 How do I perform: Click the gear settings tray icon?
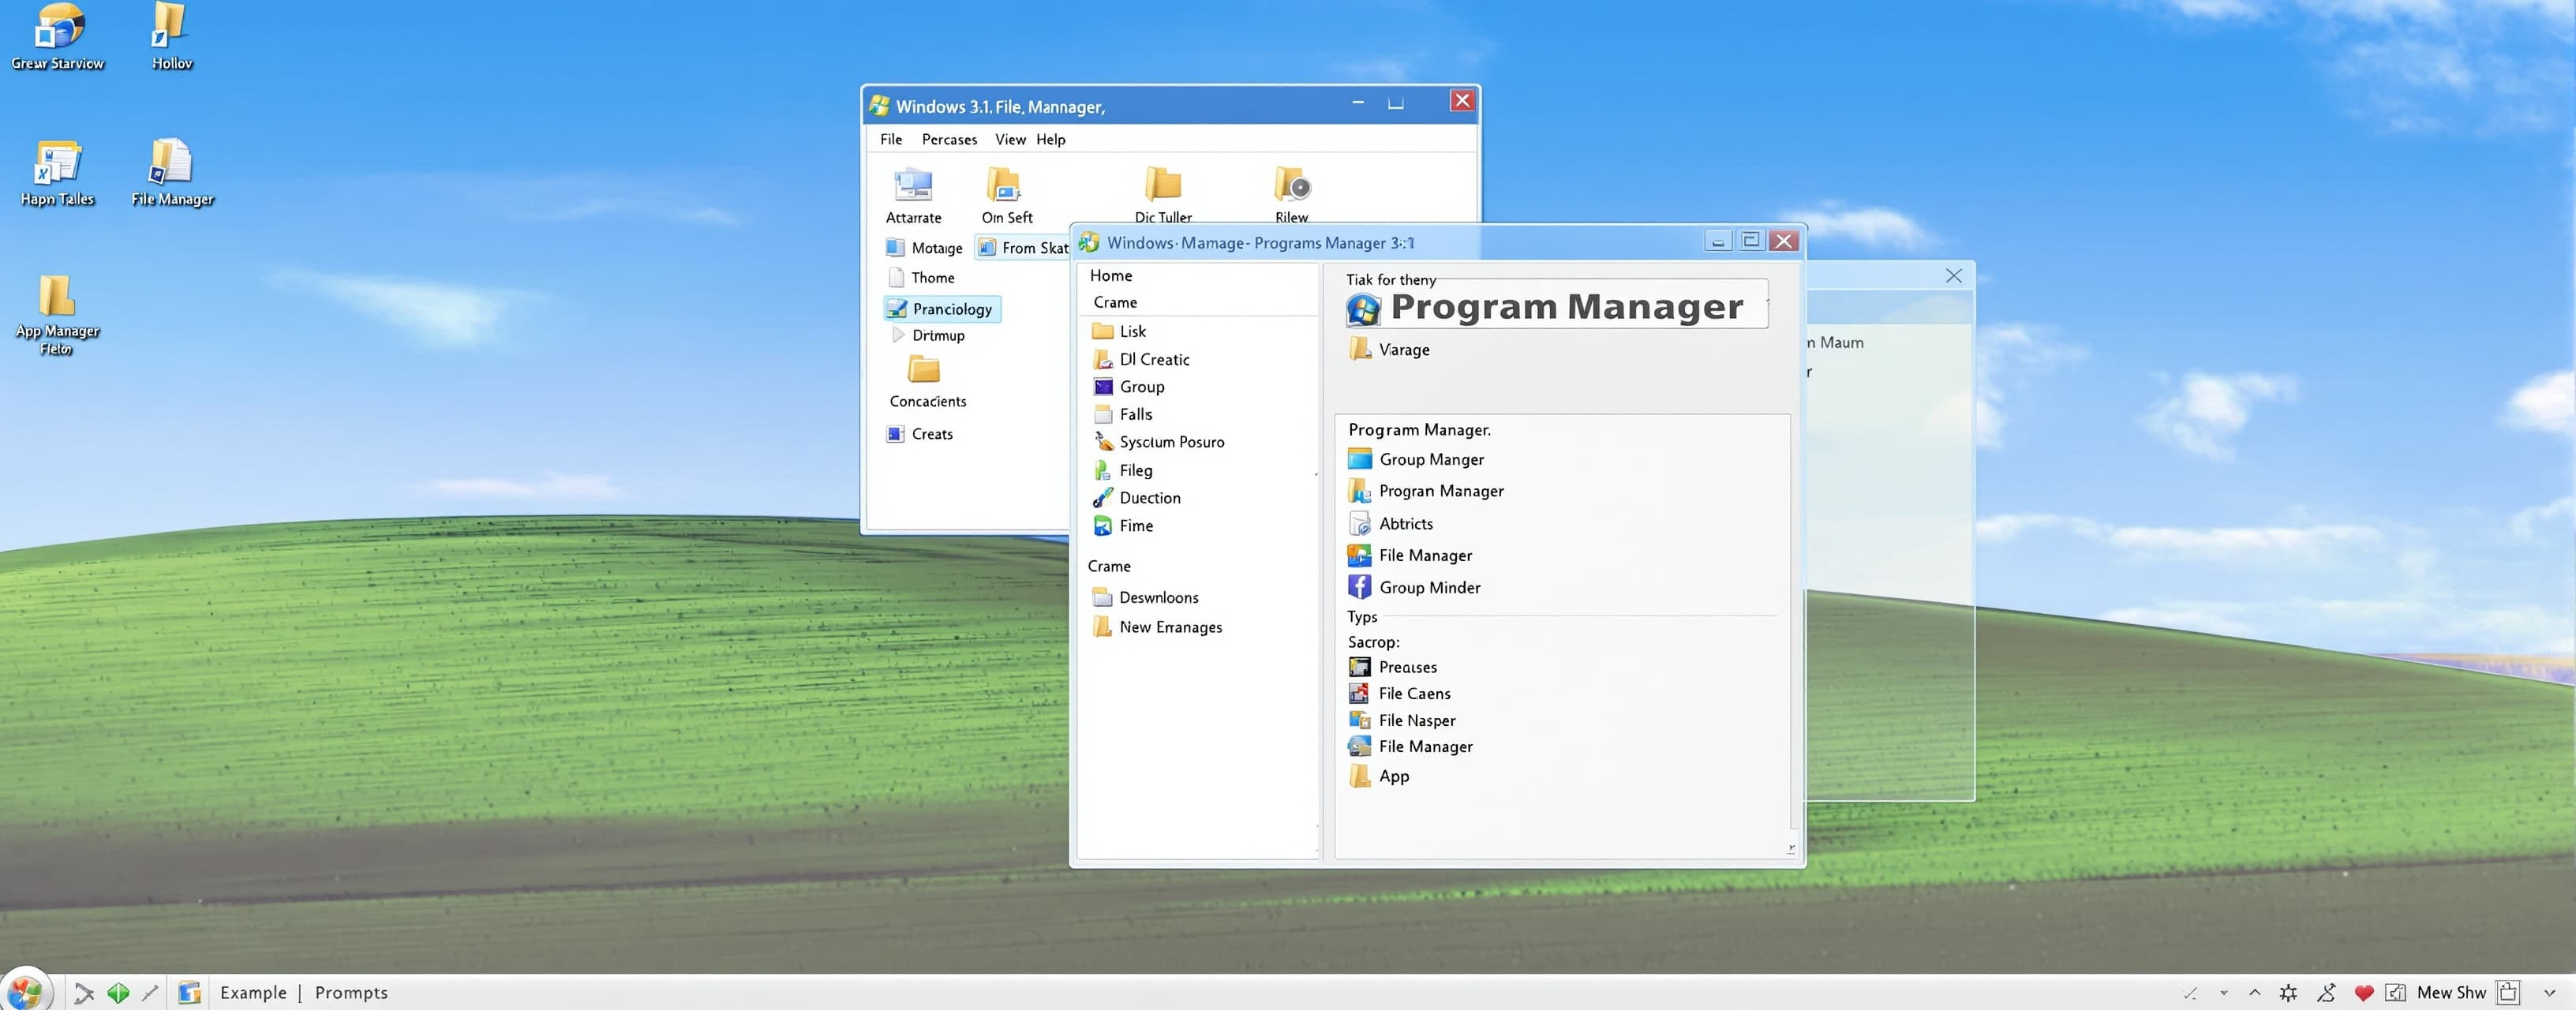pyautogui.click(x=2288, y=992)
